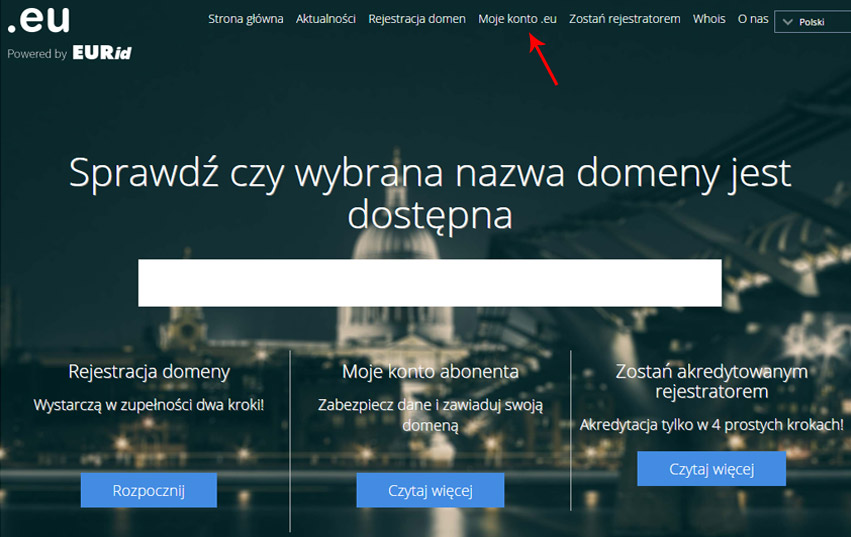Viewport: 851px width, 537px height.
Task: Open the Whois page
Action: [x=709, y=19]
